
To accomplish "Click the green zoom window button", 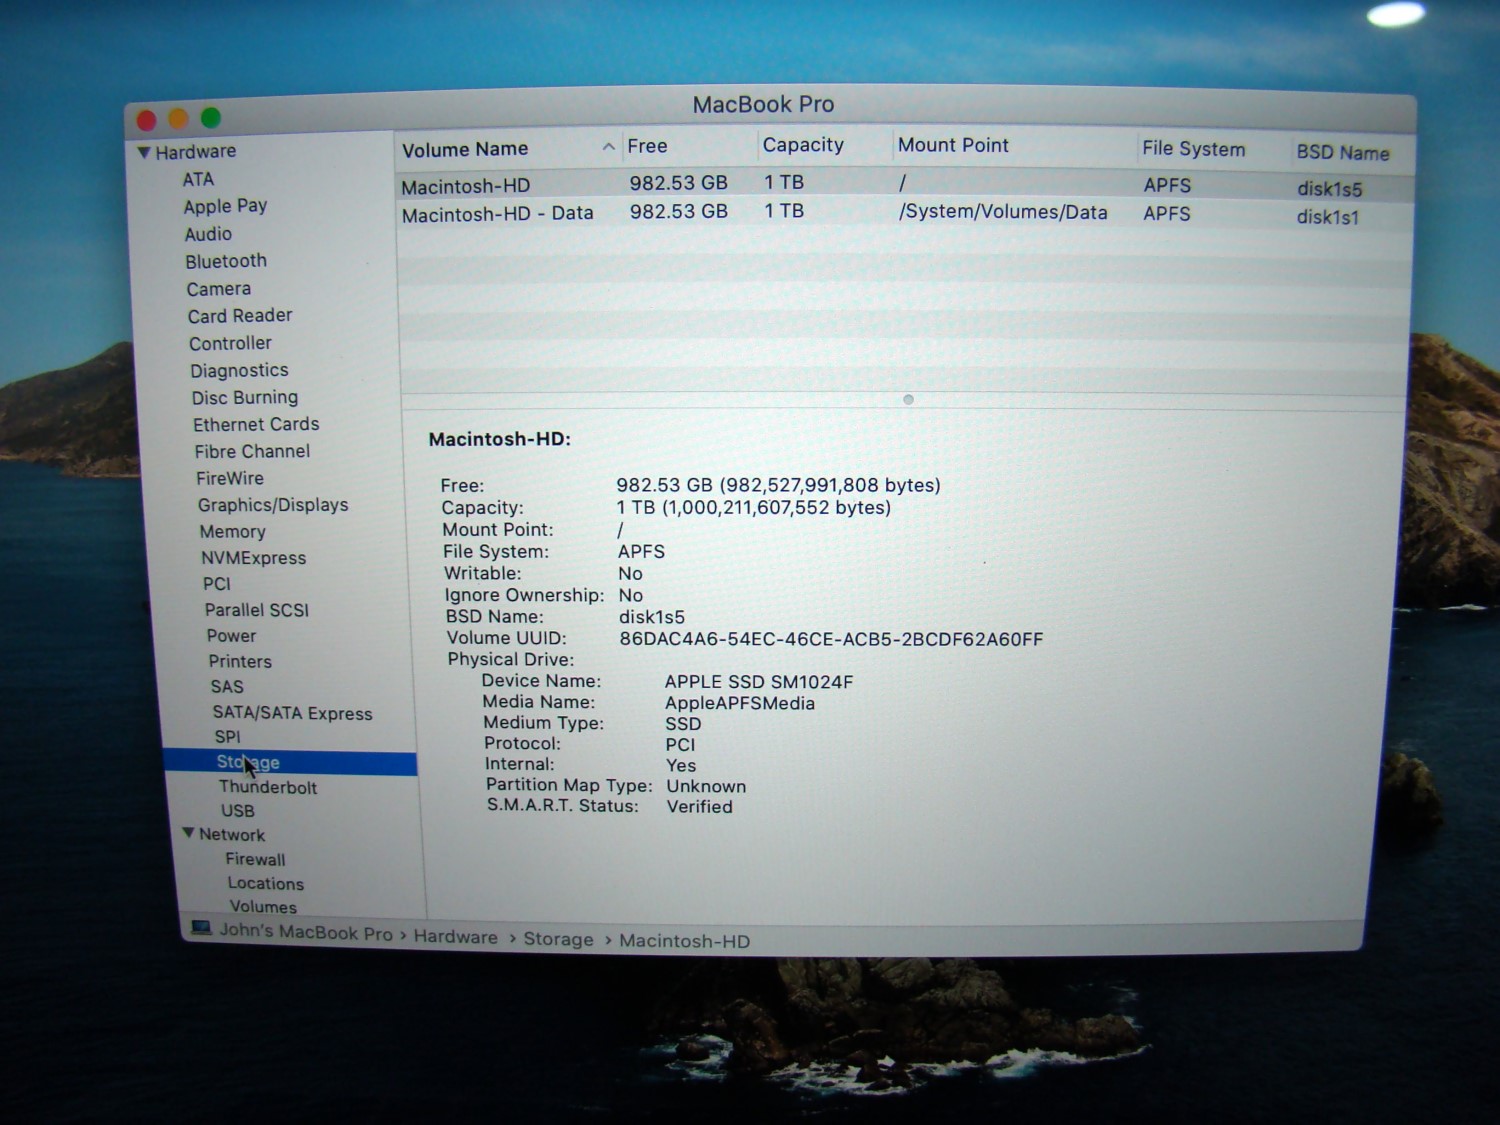I will coord(211,118).
